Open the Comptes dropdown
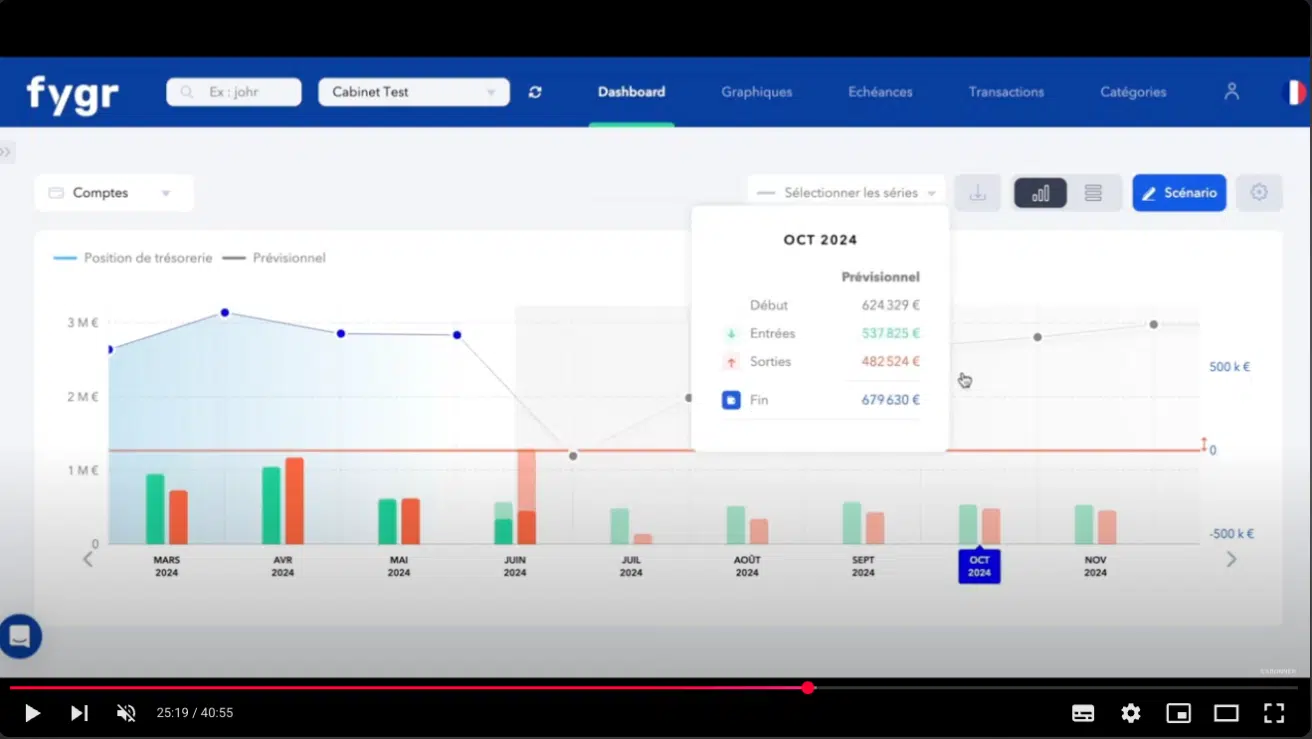 113,193
